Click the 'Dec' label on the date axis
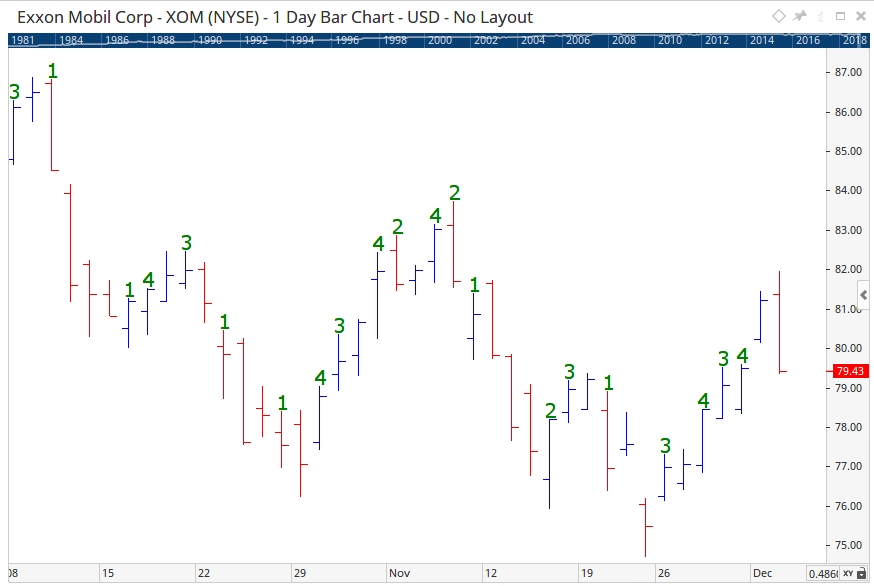 click(763, 573)
